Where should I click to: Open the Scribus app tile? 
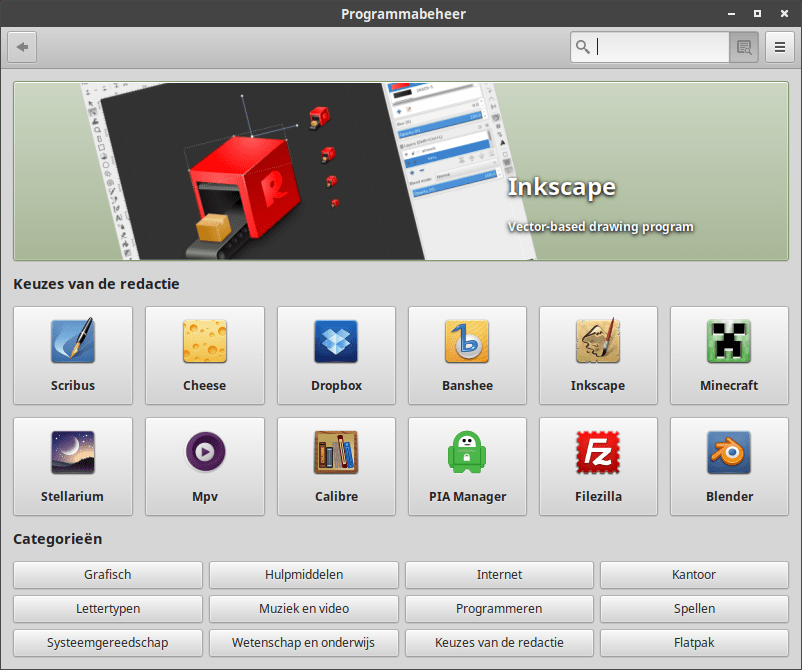pyautogui.click(x=73, y=355)
